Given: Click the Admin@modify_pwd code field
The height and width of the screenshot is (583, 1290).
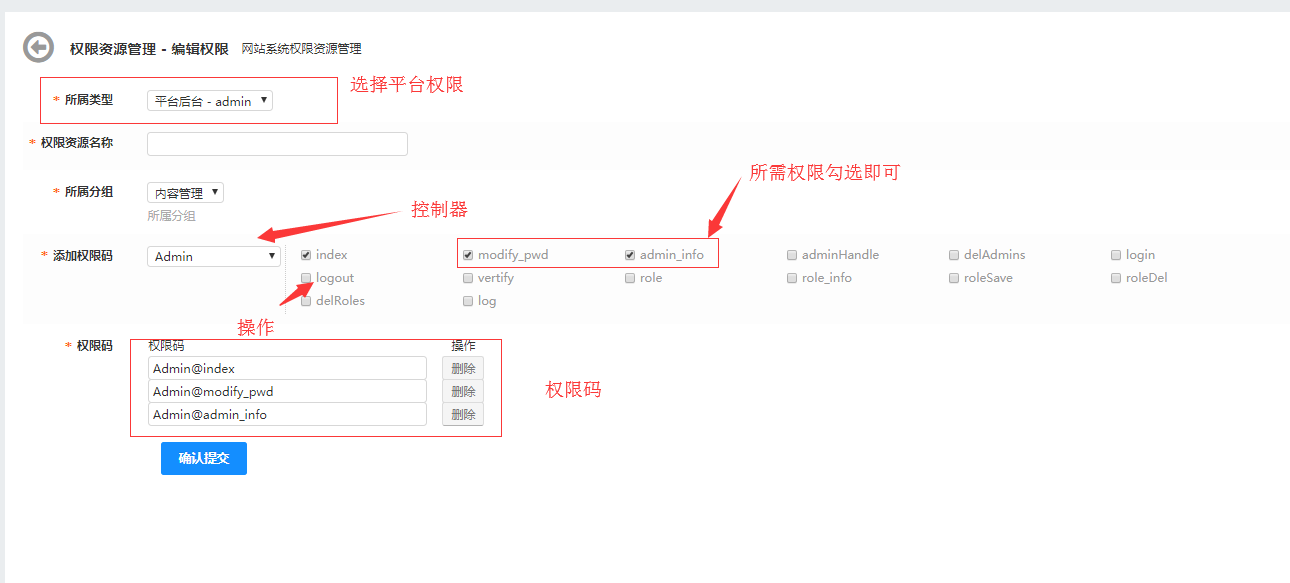Looking at the screenshot, I should tap(287, 391).
